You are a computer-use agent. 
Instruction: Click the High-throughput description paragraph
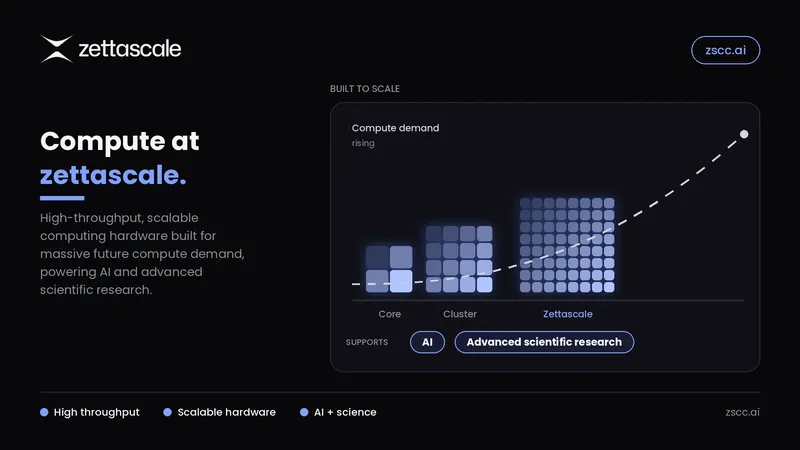coord(142,254)
